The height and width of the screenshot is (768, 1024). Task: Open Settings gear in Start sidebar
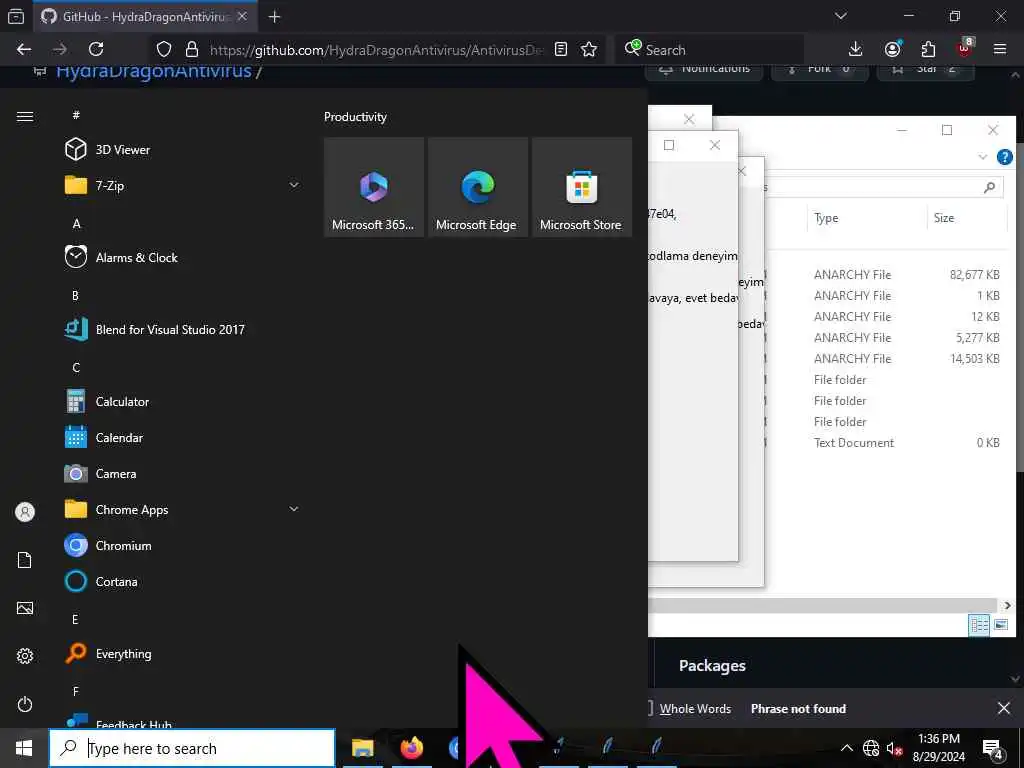click(x=25, y=656)
